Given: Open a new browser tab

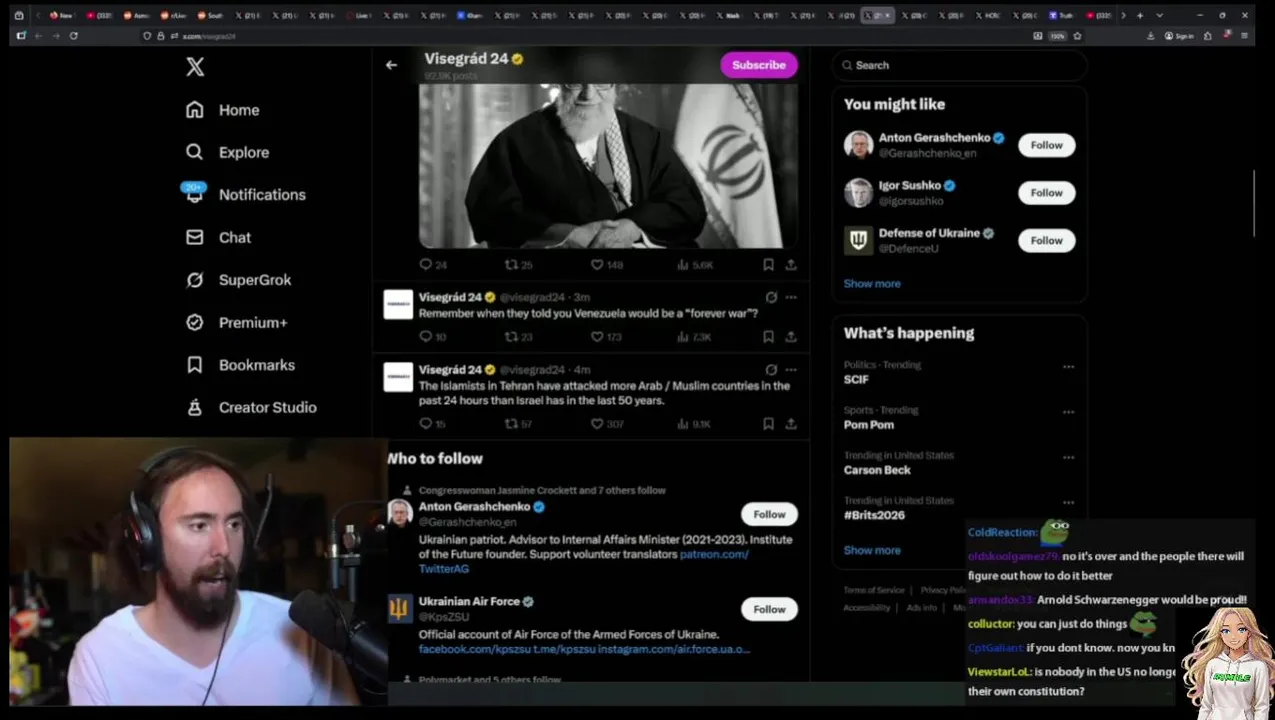Looking at the screenshot, I should tap(1140, 15).
